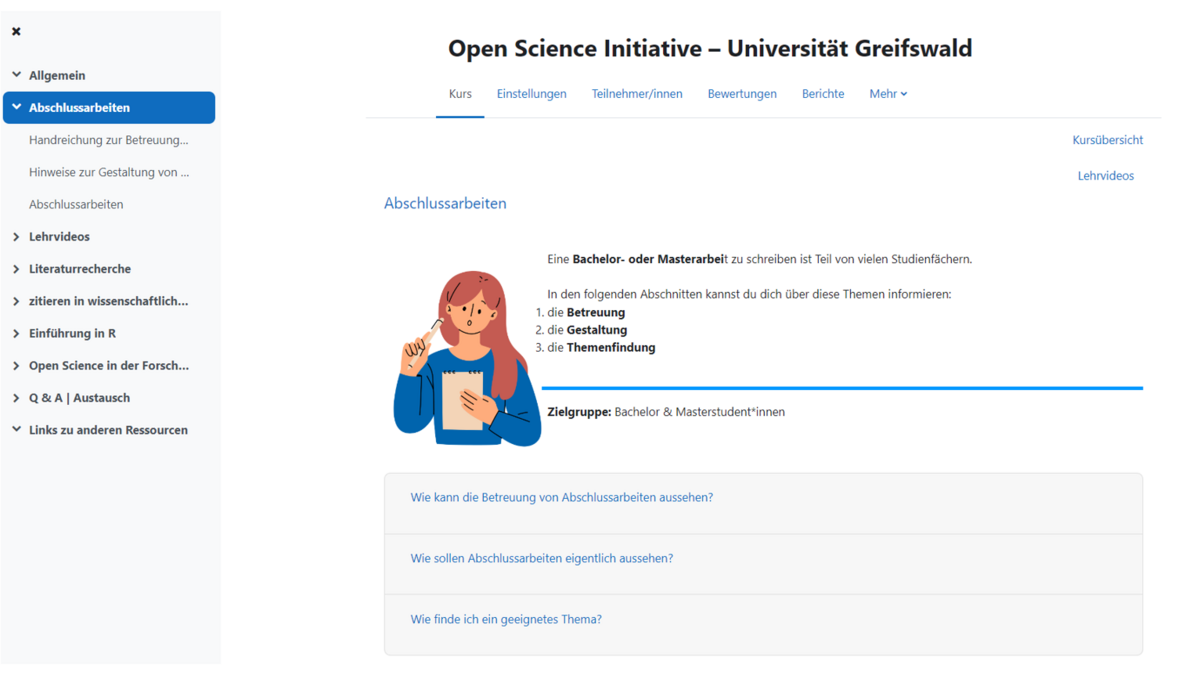1200x675 pixels.
Task: Collapse the Abschlussarbeiten section chevron
Action: click(16, 107)
